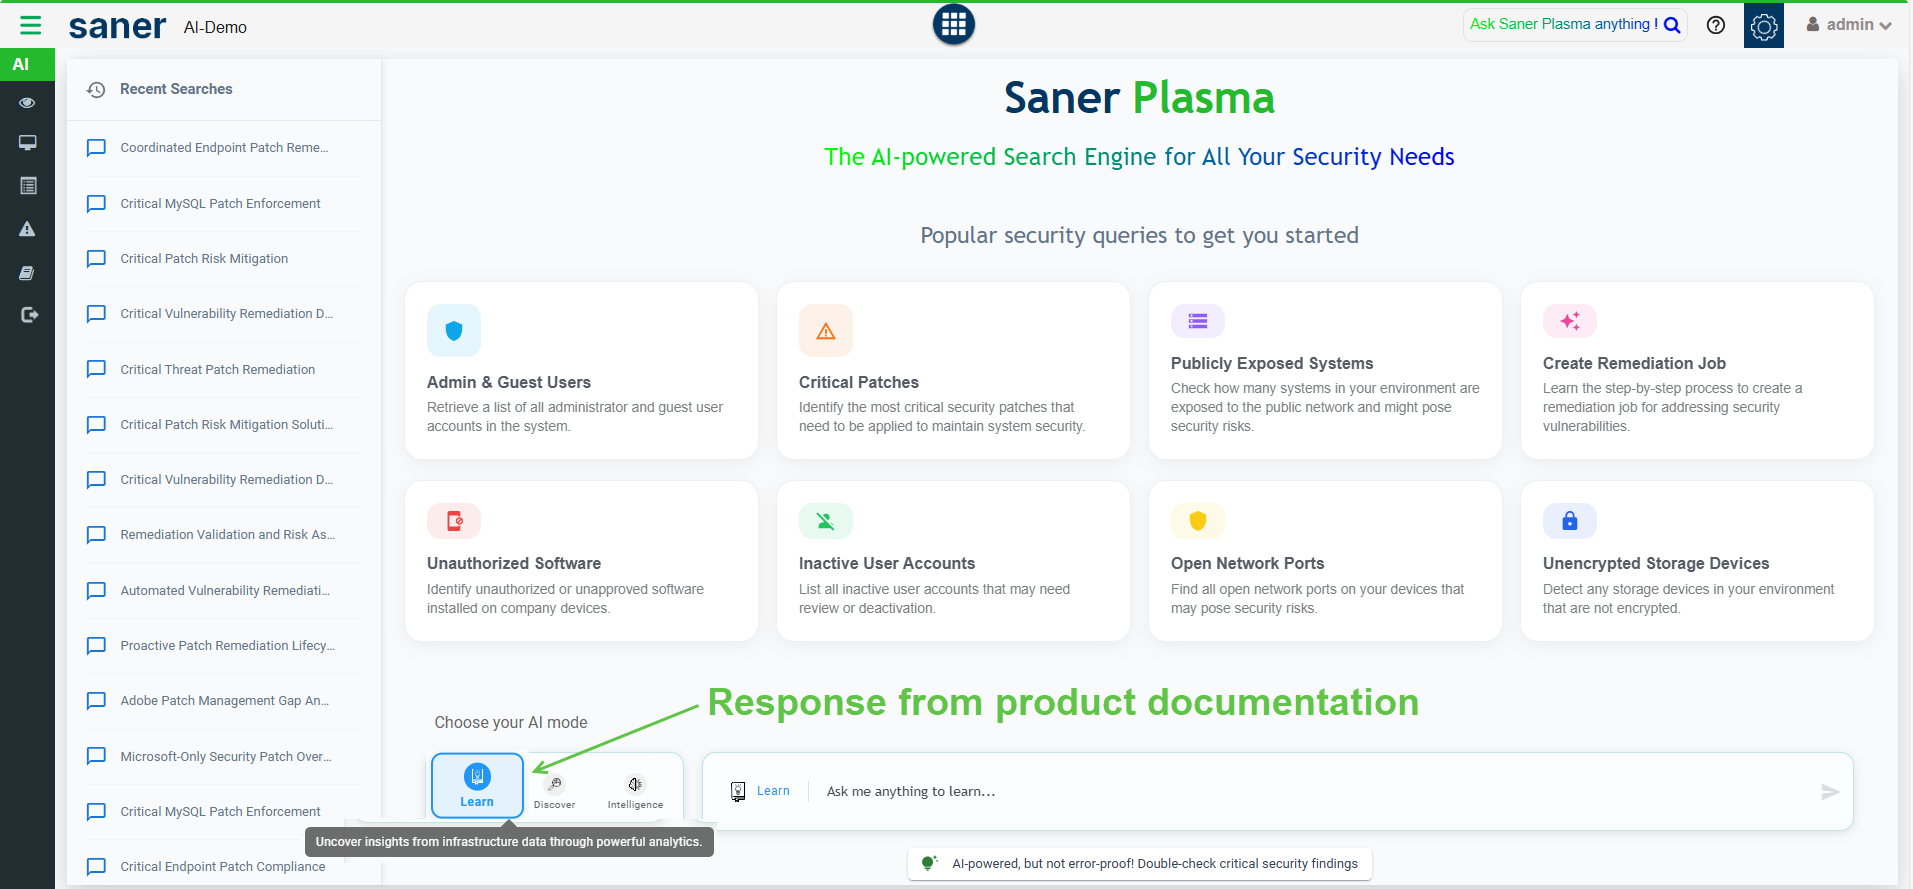Click the sign-out sidebar icon
The image size is (1913, 889).
(x=28, y=315)
